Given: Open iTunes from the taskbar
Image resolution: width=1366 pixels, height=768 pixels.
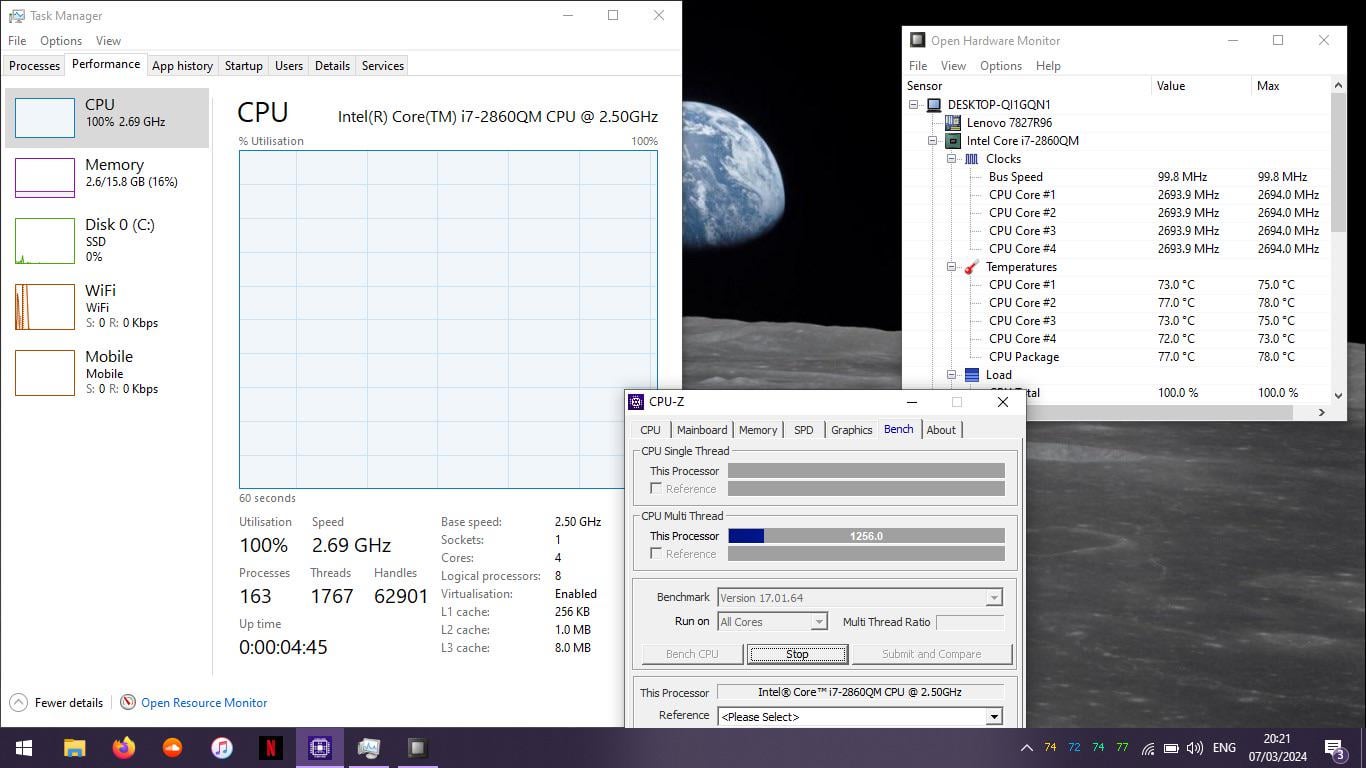Looking at the screenshot, I should pyautogui.click(x=221, y=748).
